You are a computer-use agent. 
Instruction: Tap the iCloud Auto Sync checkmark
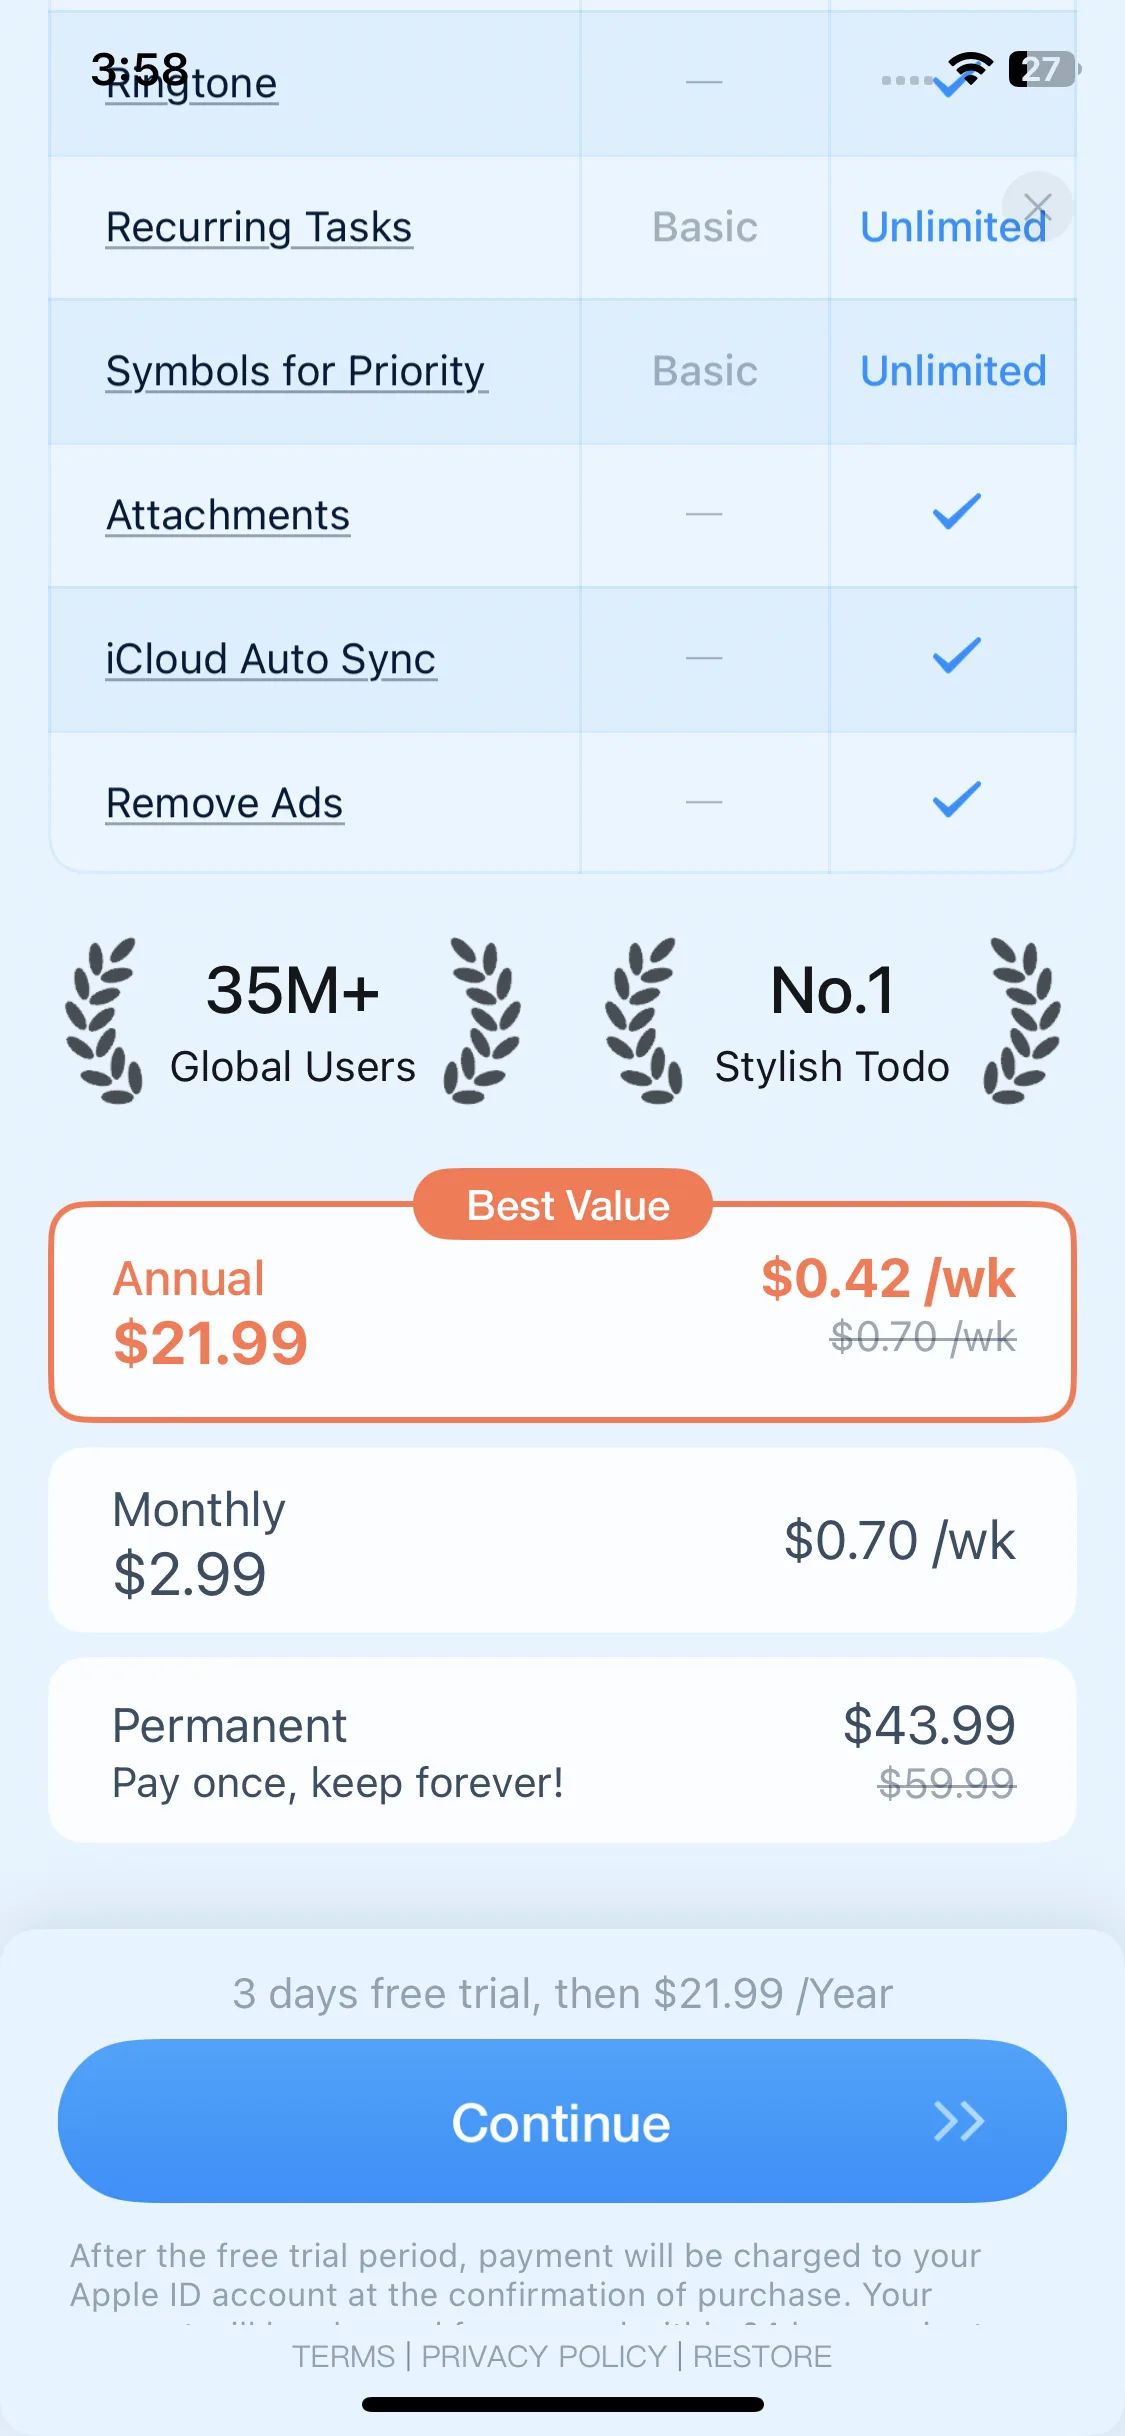(x=956, y=656)
